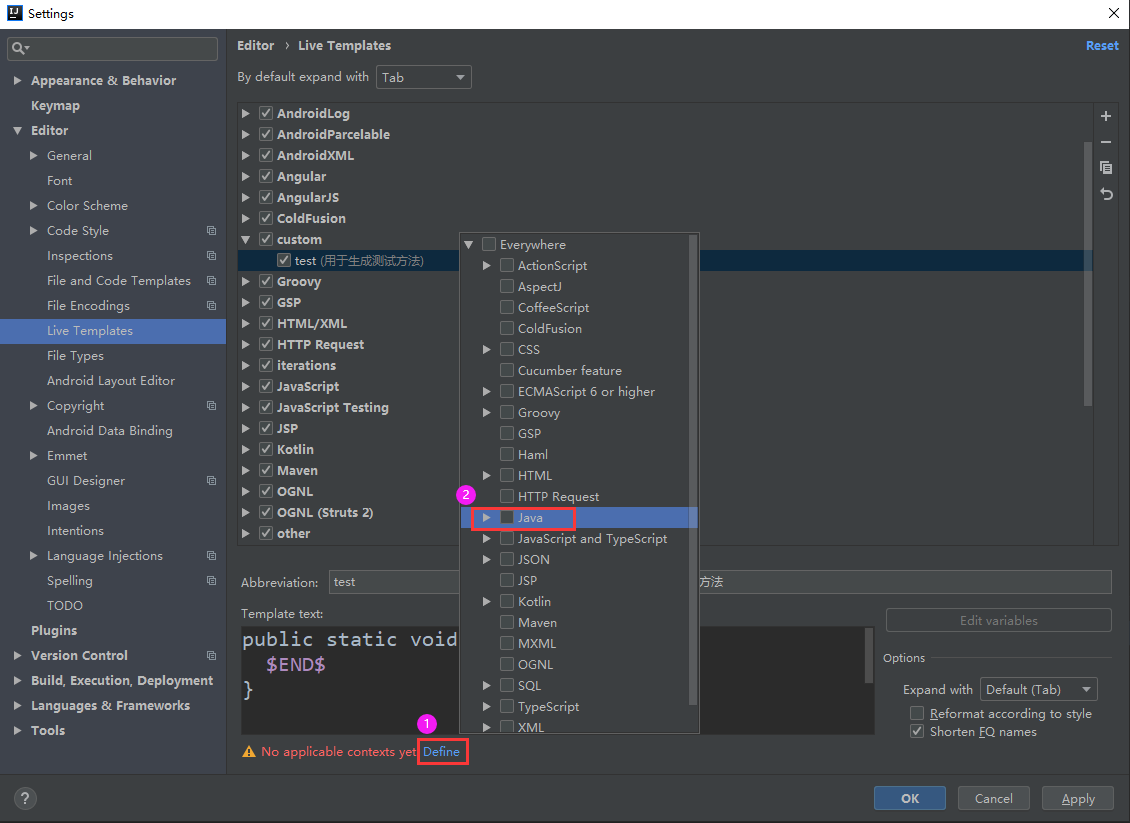Screen dimensions: 1130x823
Task: Click the OK button
Action: click(x=909, y=798)
